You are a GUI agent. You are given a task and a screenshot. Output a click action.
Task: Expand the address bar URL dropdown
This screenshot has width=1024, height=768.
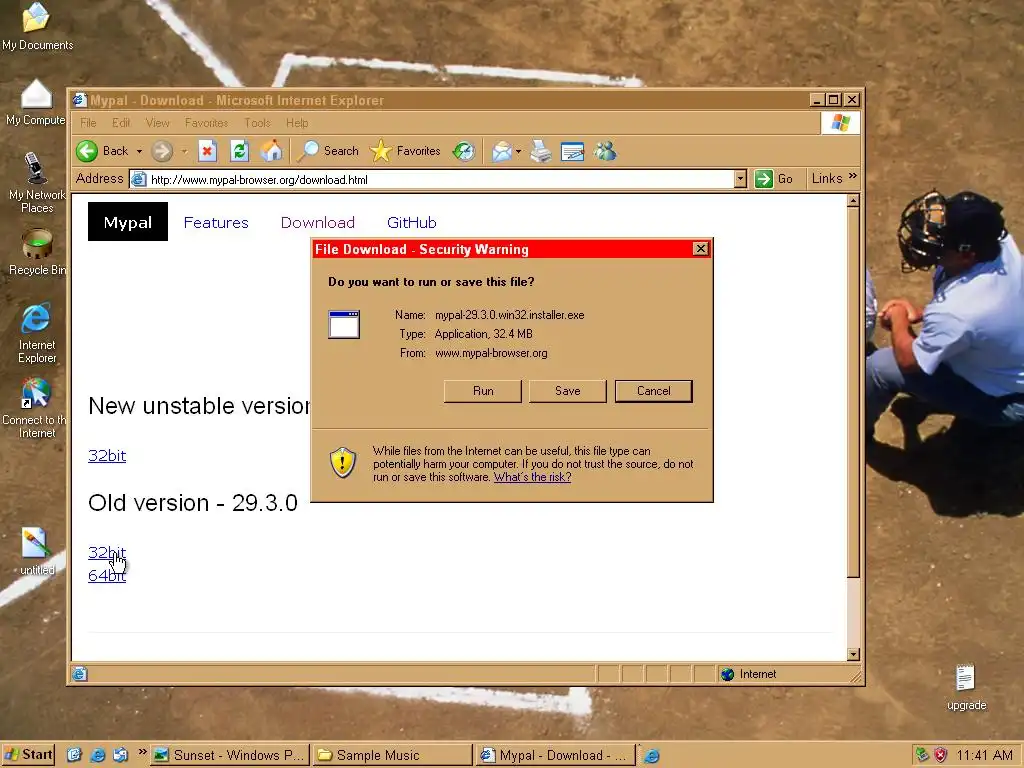pos(740,179)
